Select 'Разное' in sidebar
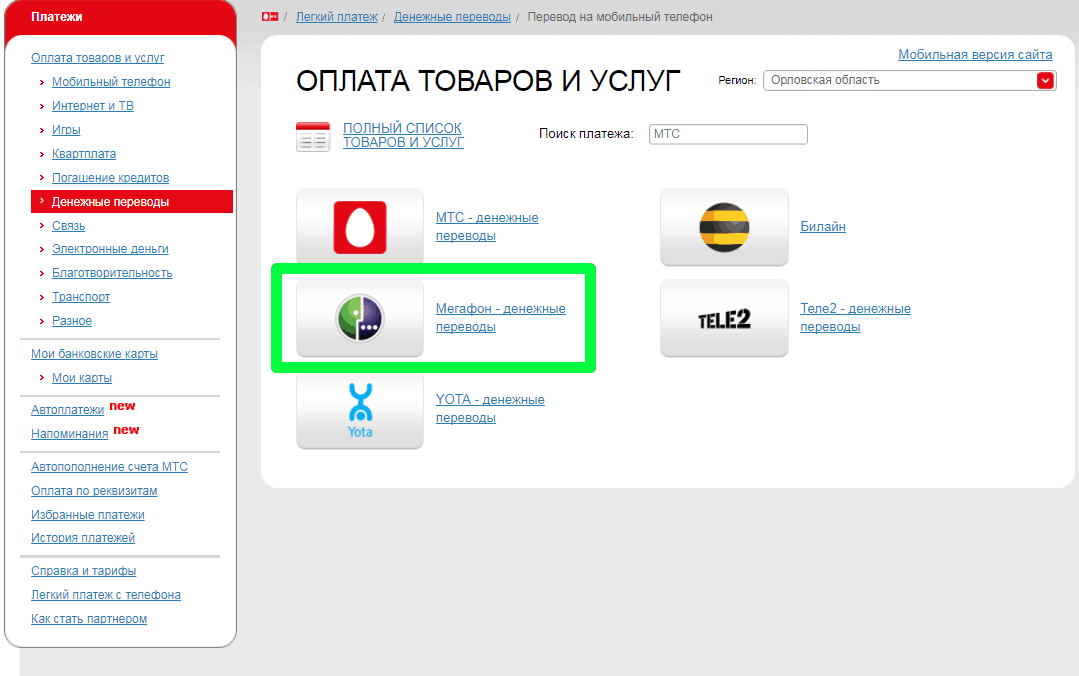The image size is (1079, 676). (72, 321)
